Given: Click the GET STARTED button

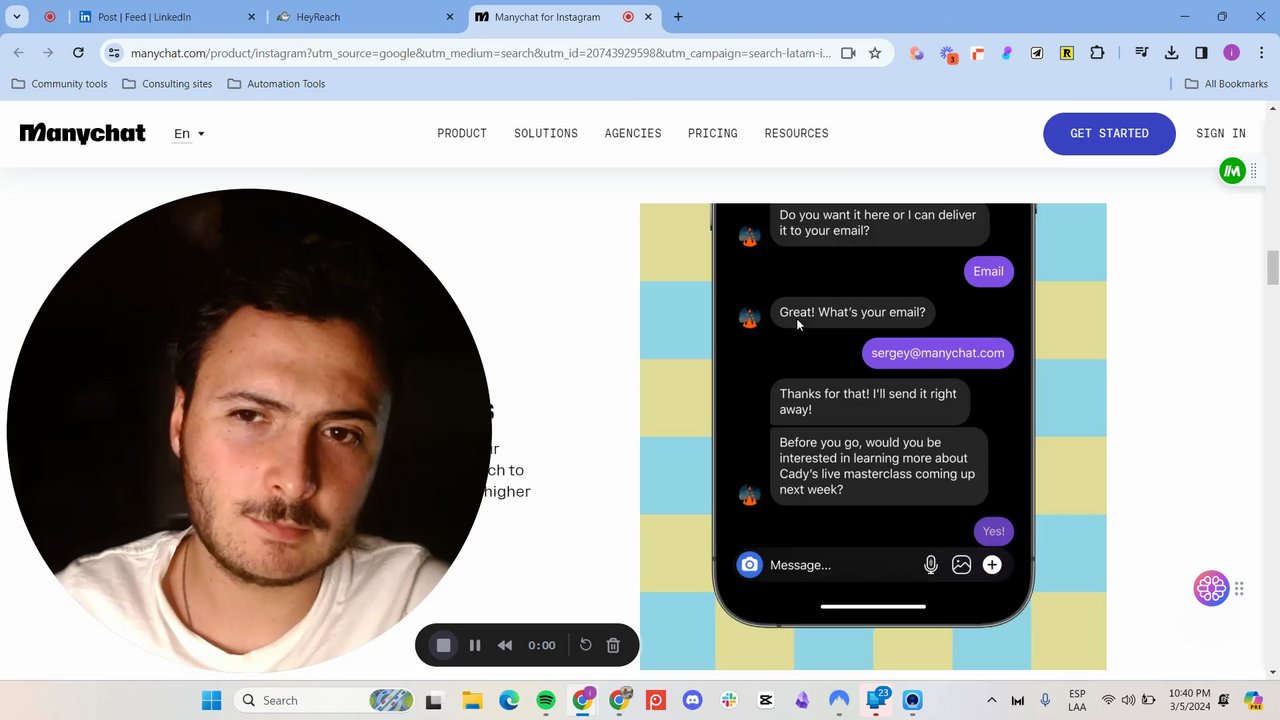Looking at the screenshot, I should point(1109,133).
